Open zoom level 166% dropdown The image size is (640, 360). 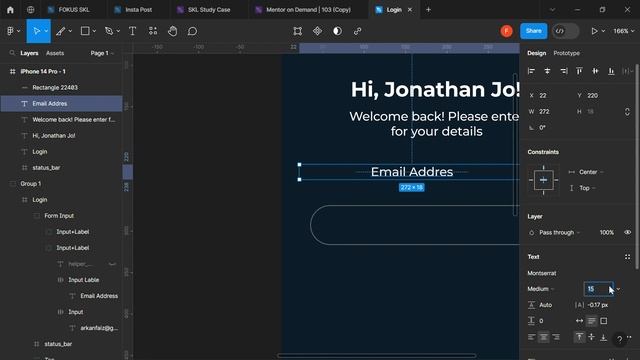coord(624,31)
